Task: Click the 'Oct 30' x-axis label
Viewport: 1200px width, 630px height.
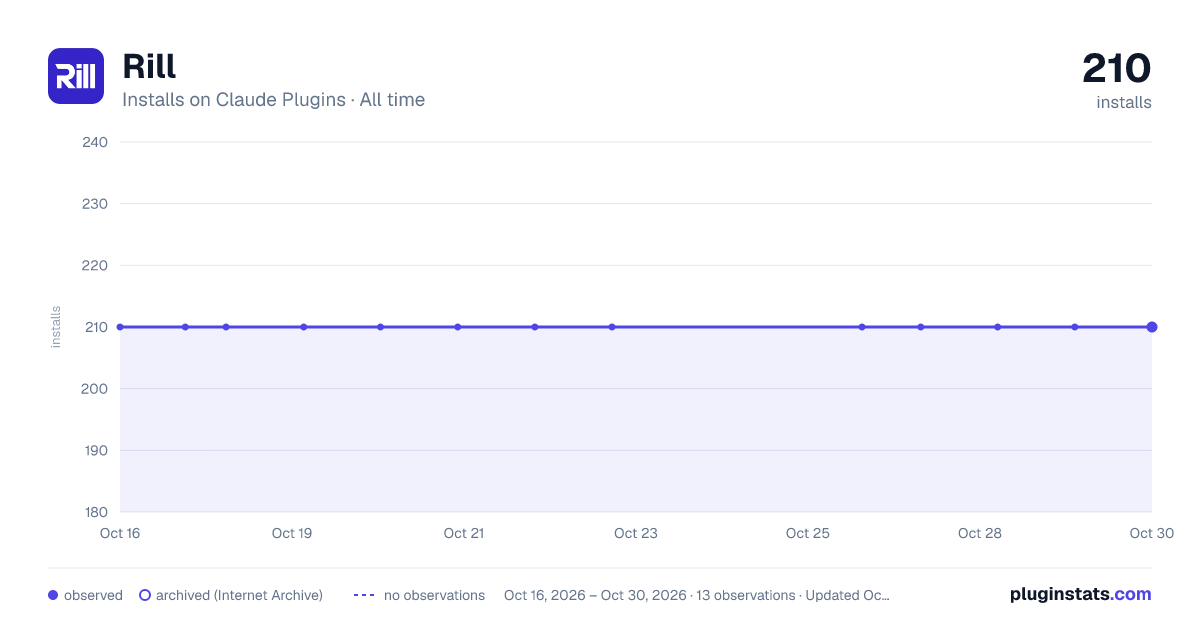Action: click(1152, 533)
